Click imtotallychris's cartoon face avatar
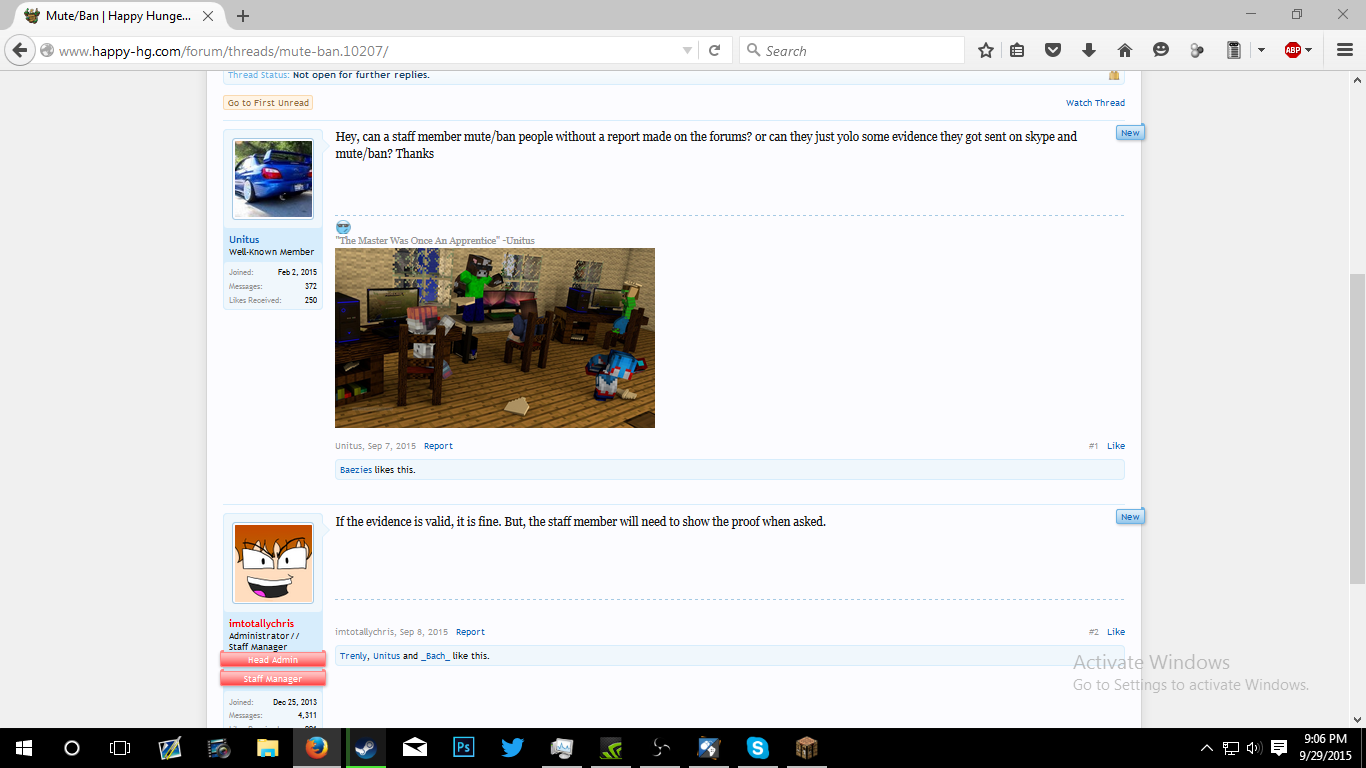1366x768 pixels. click(x=273, y=563)
